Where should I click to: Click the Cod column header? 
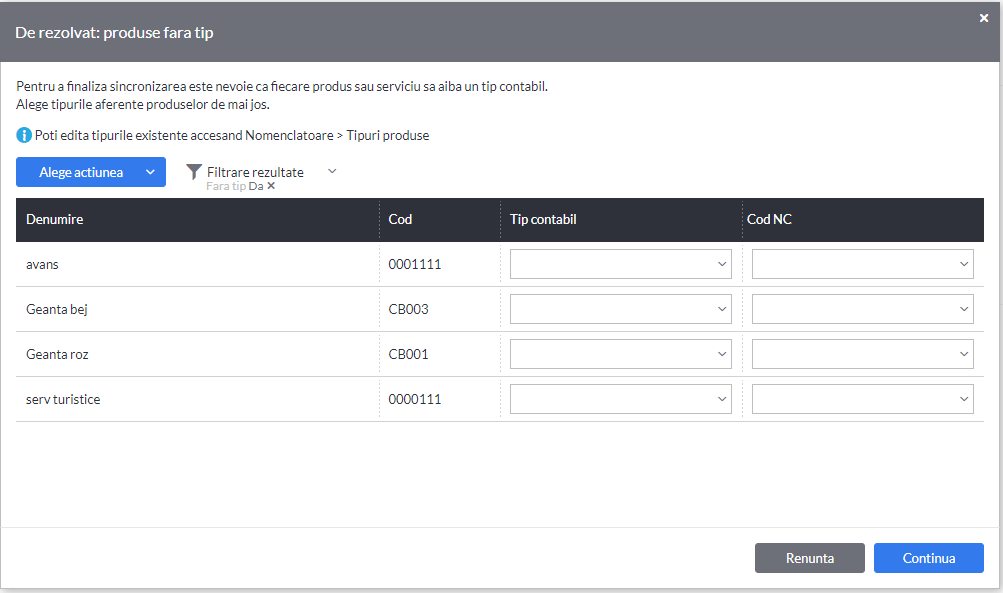[400, 219]
